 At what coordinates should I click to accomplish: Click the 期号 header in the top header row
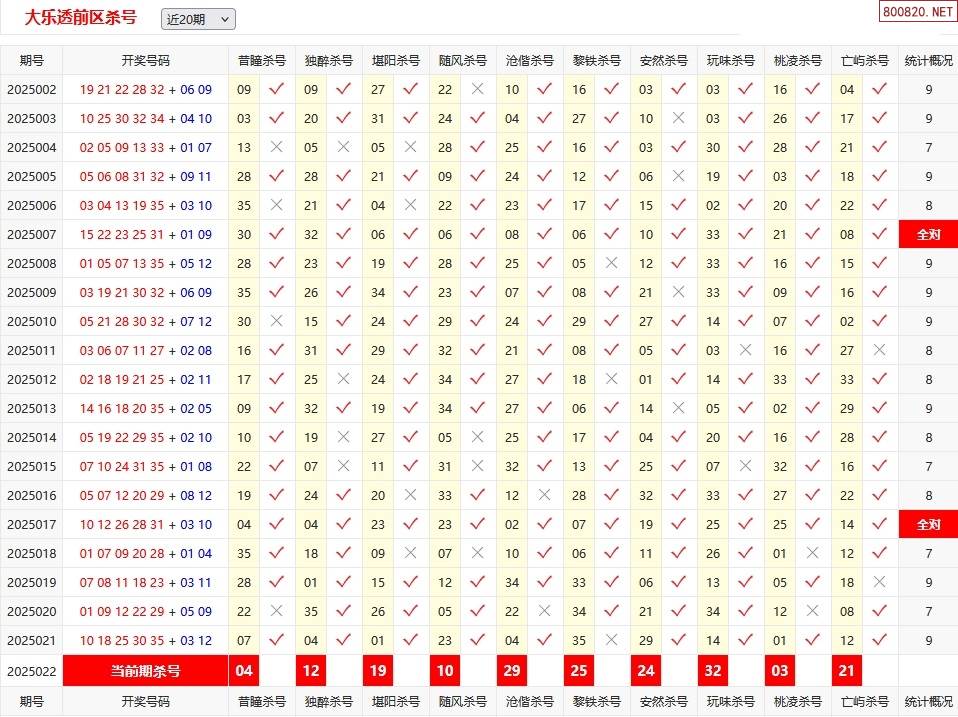32,60
